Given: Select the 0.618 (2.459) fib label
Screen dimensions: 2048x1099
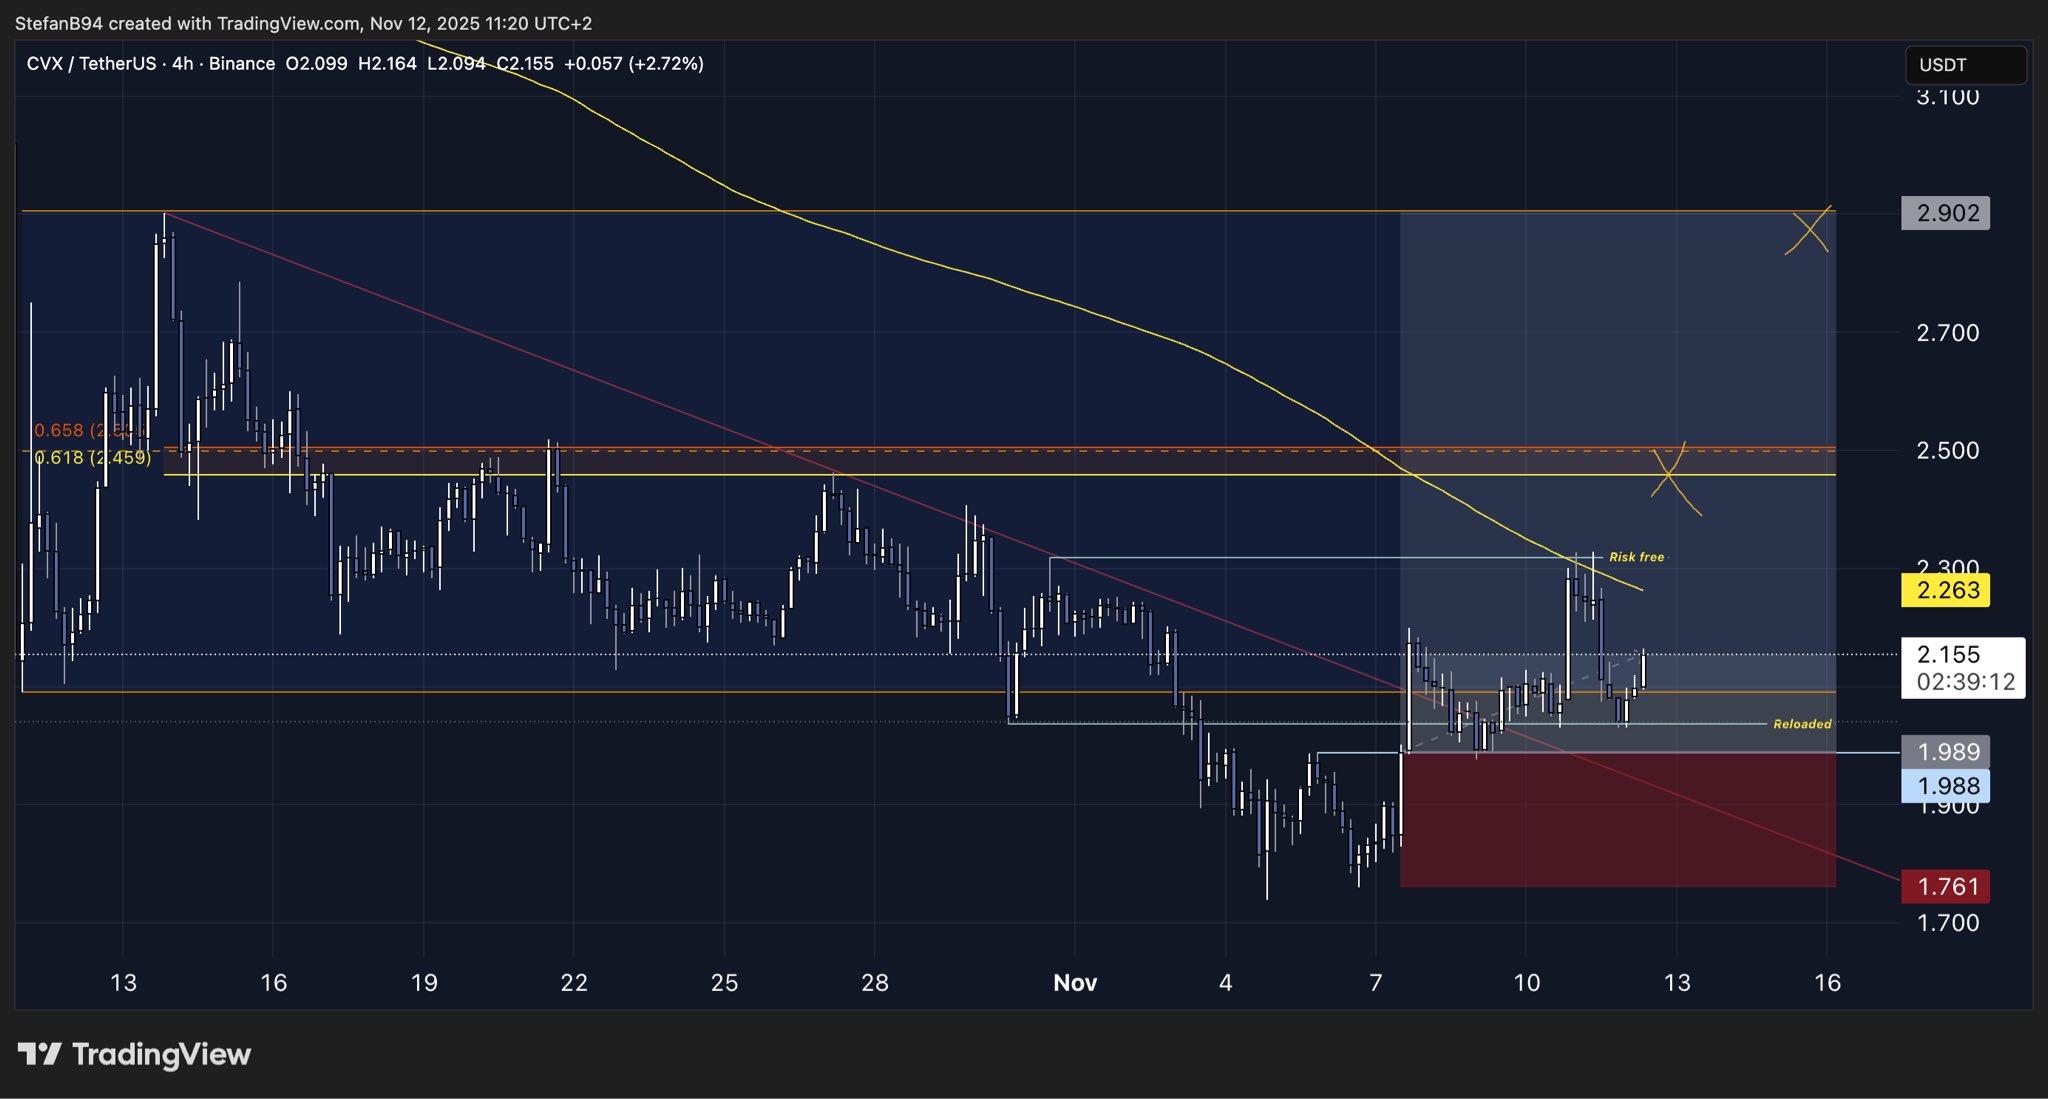Looking at the screenshot, I should tap(92, 458).
